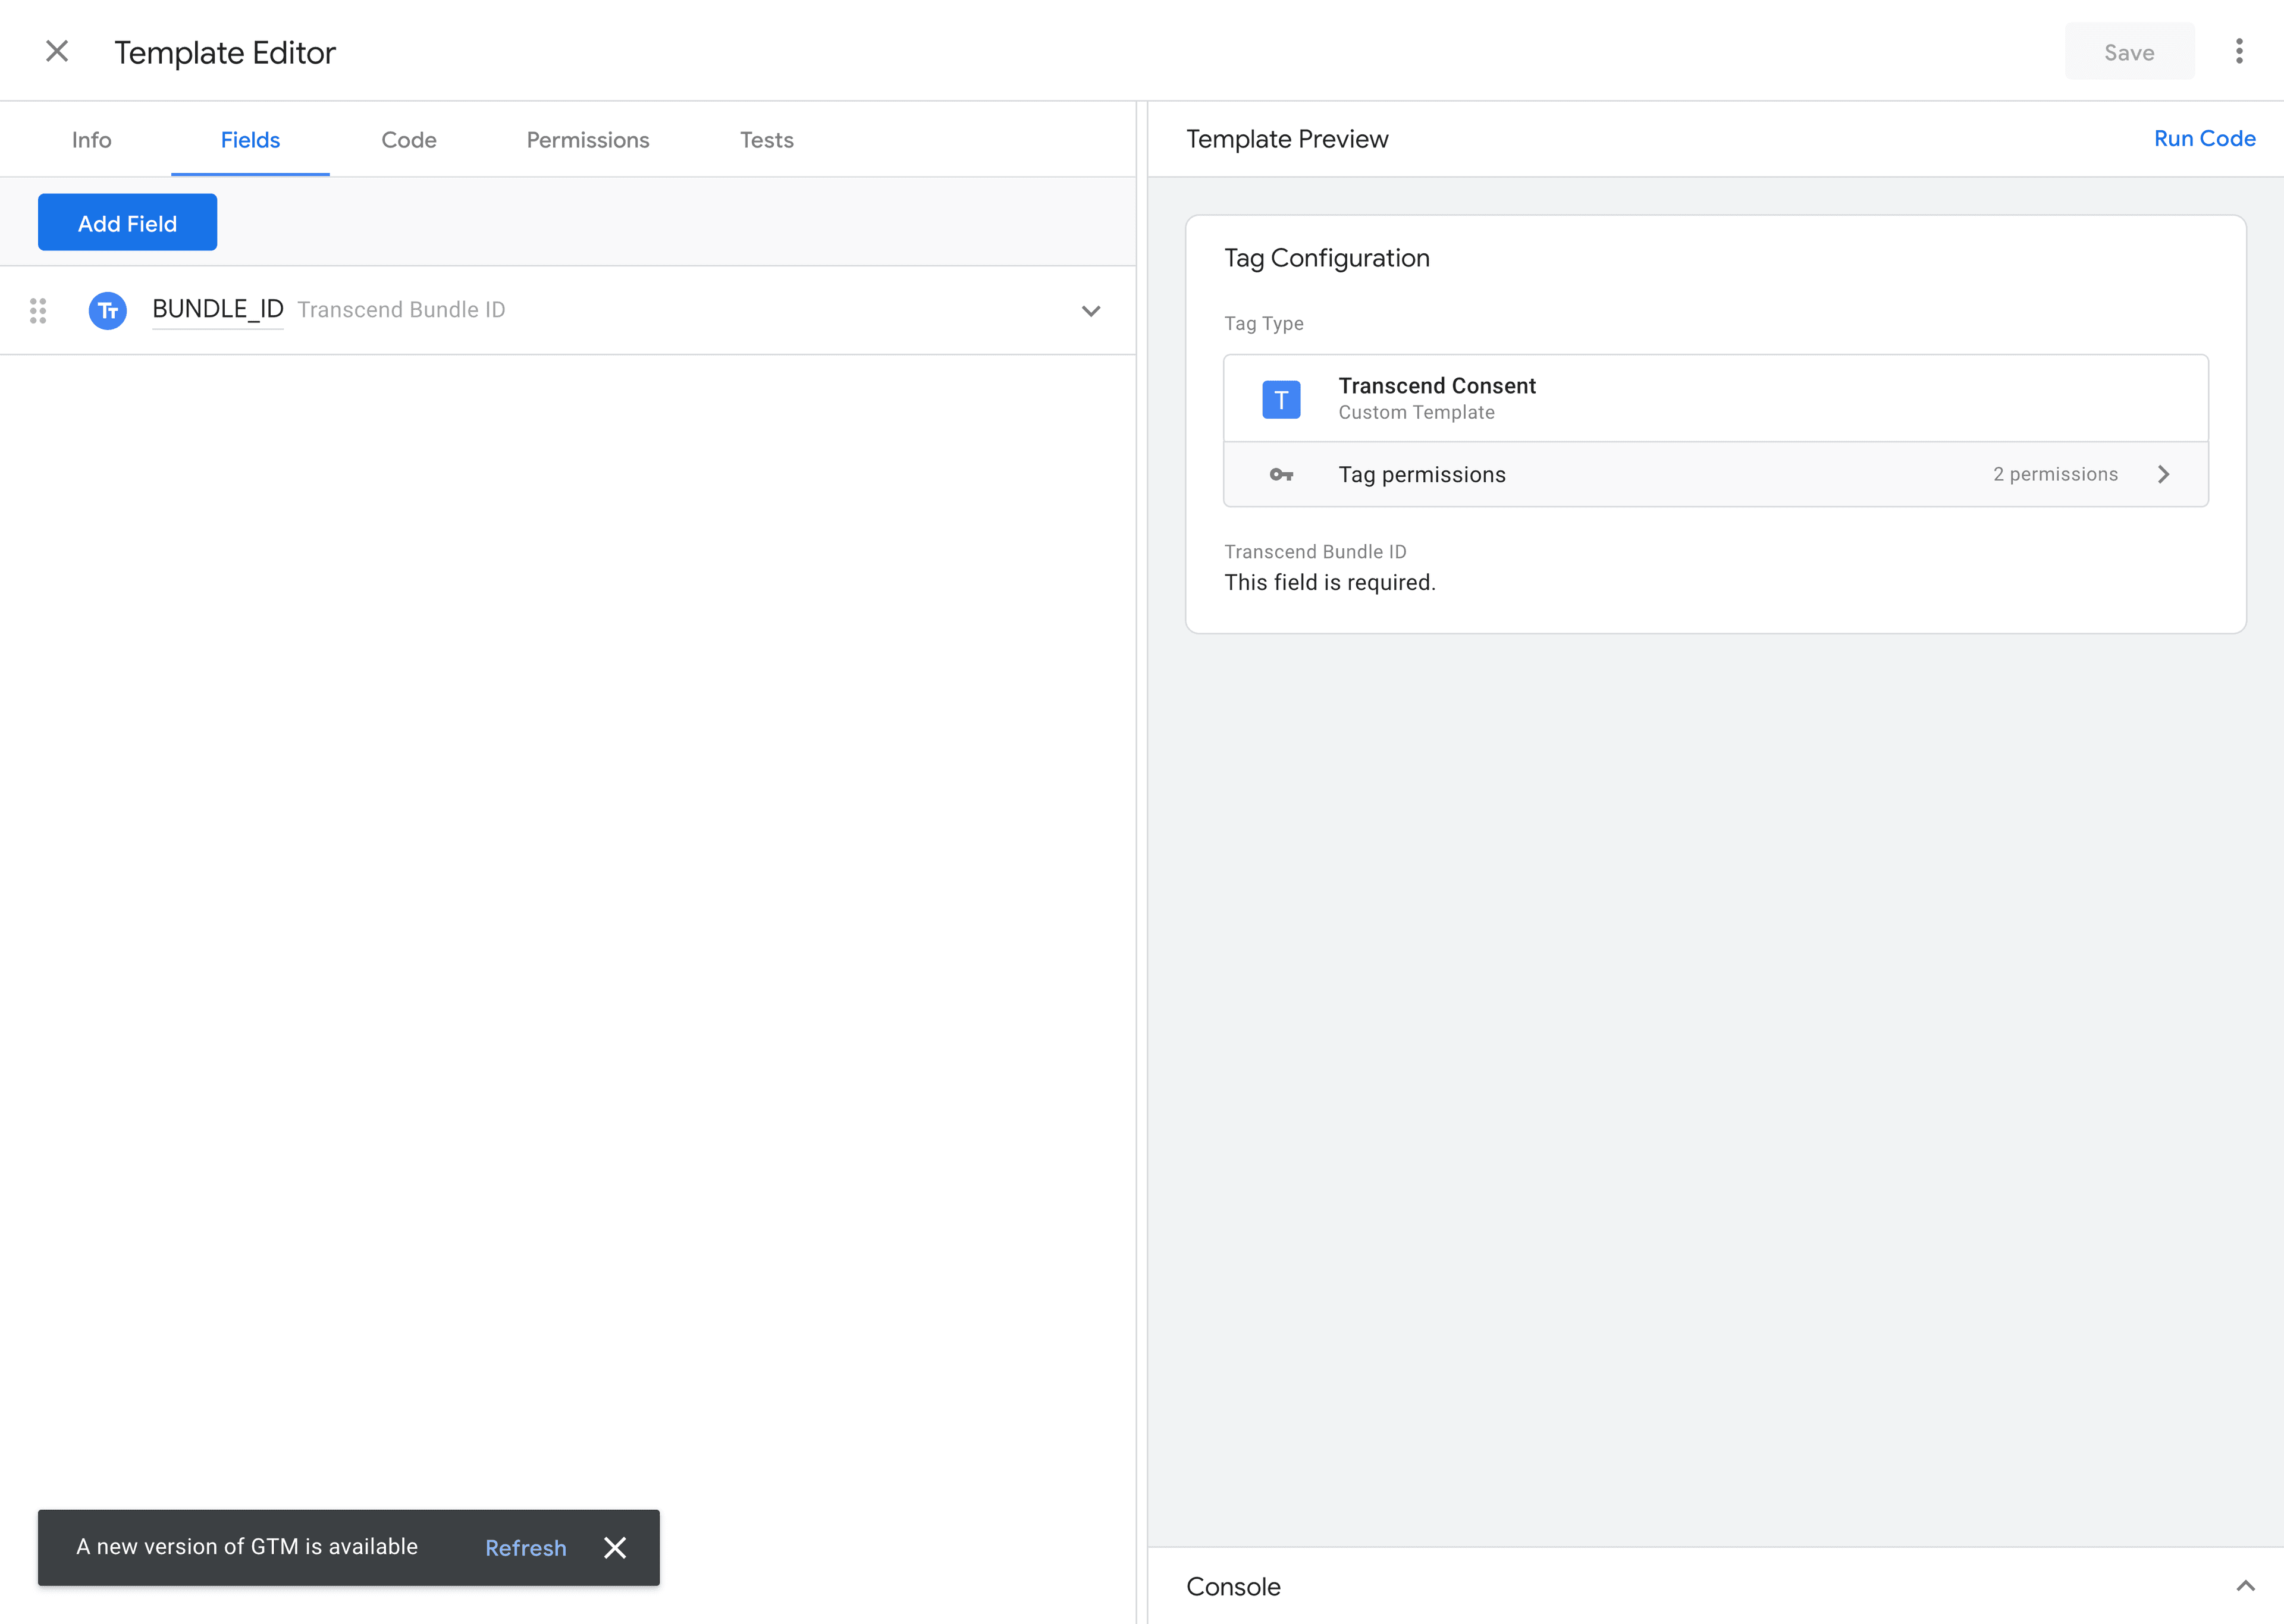Switch to the Code tab
Image resolution: width=2284 pixels, height=1624 pixels.
coord(408,140)
